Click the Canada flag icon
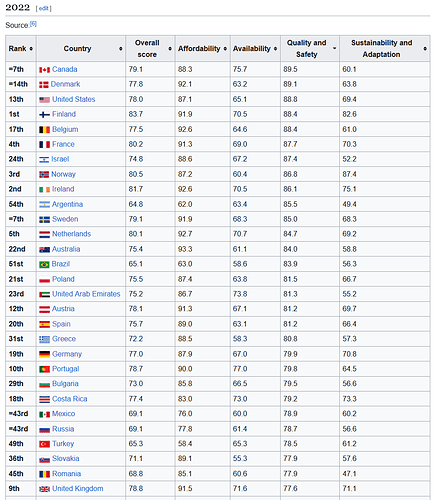Image resolution: width=433 pixels, height=500 pixels. (44, 70)
